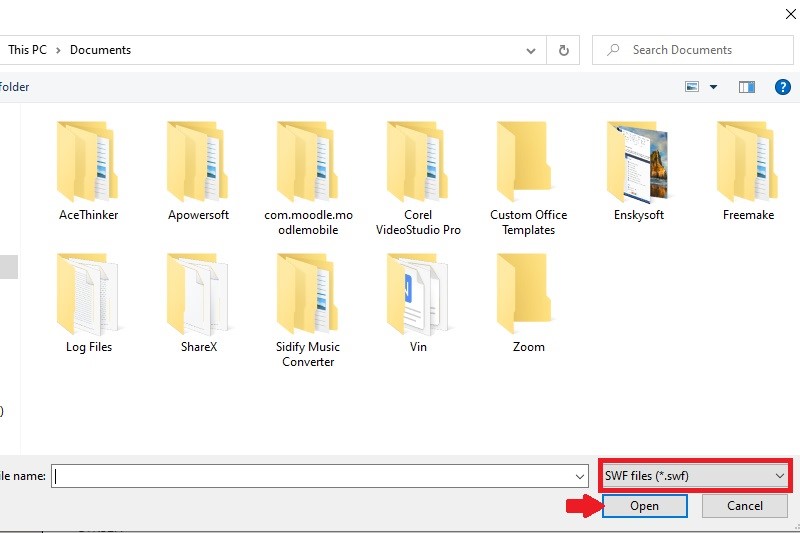800x533 pixels.
Task: Click the Cancel button
Action: click(x=744, y=506)
